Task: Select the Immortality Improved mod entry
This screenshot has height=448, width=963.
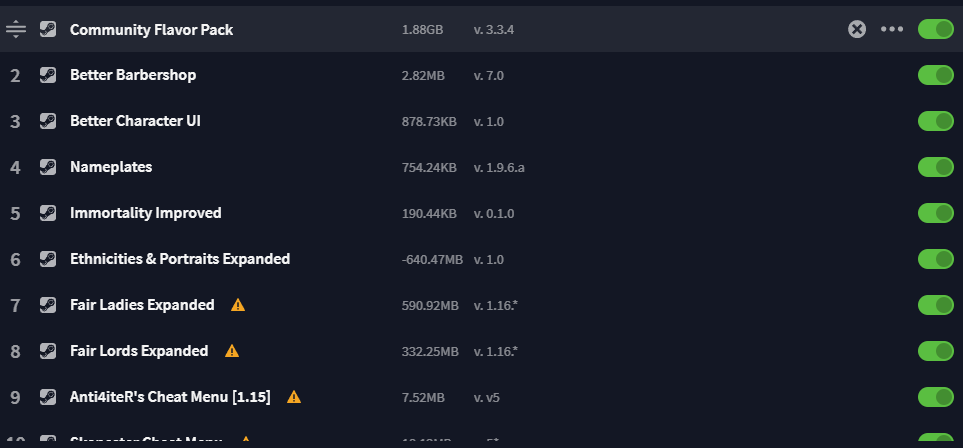Action: point(146,213)
